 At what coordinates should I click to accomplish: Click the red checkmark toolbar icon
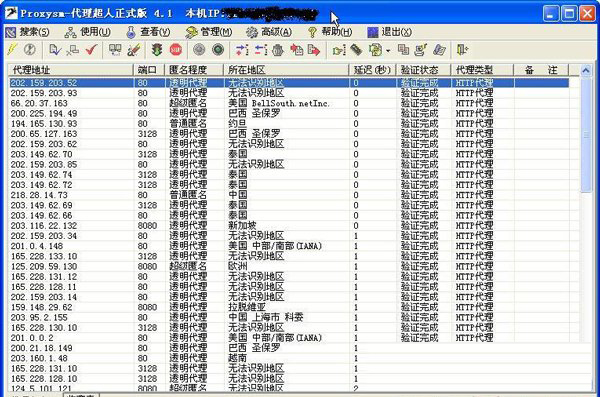(91, 50)
